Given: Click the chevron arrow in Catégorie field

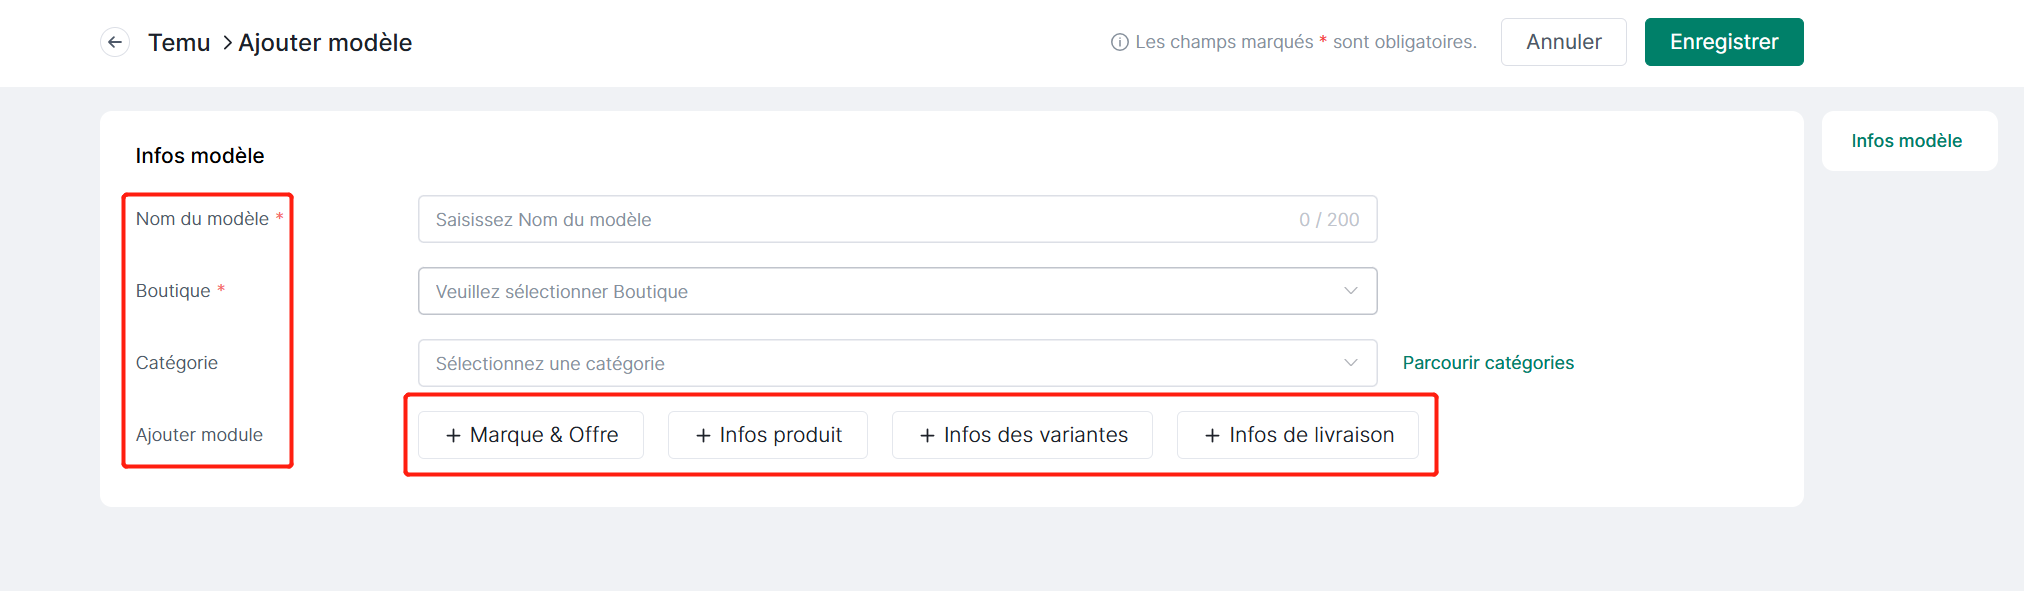Looking at the screenshot, I should click(x=1351, y=363).
